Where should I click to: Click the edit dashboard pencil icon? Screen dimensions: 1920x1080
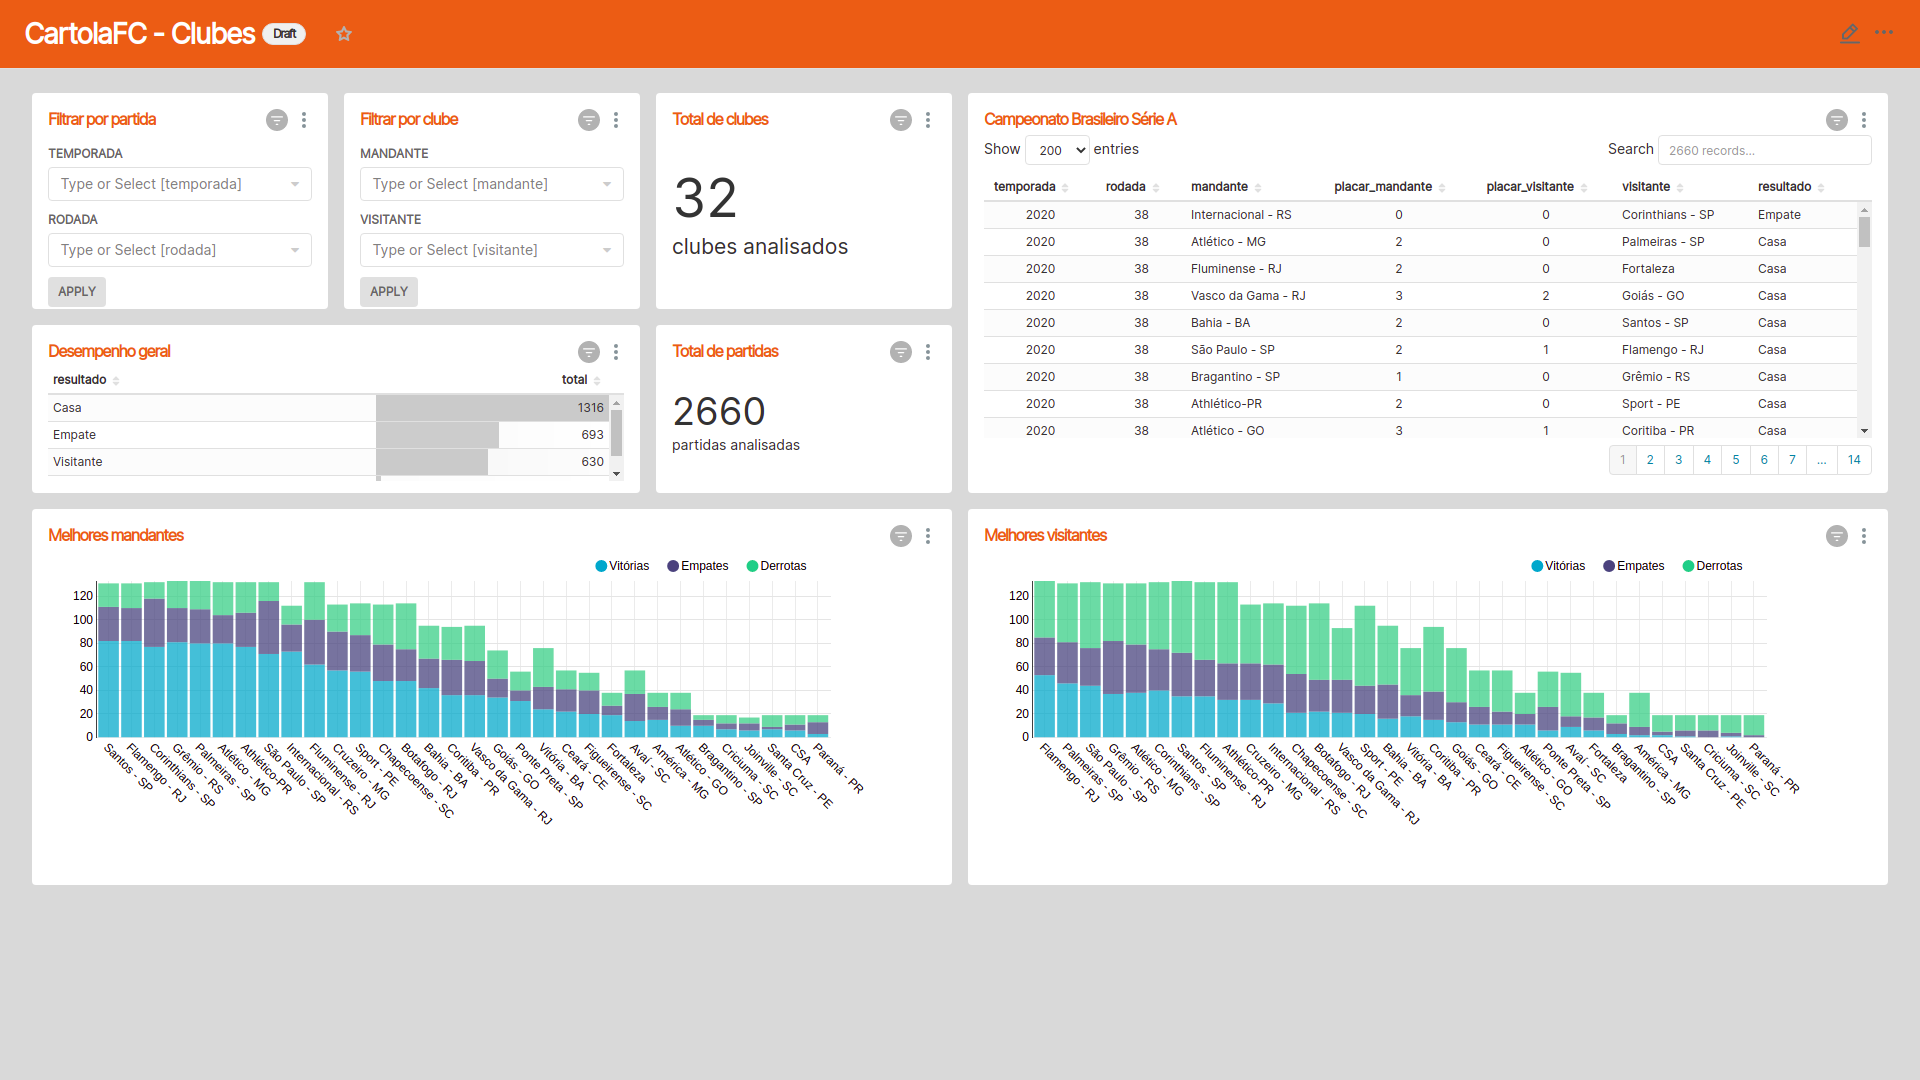tap(1849, 34)
